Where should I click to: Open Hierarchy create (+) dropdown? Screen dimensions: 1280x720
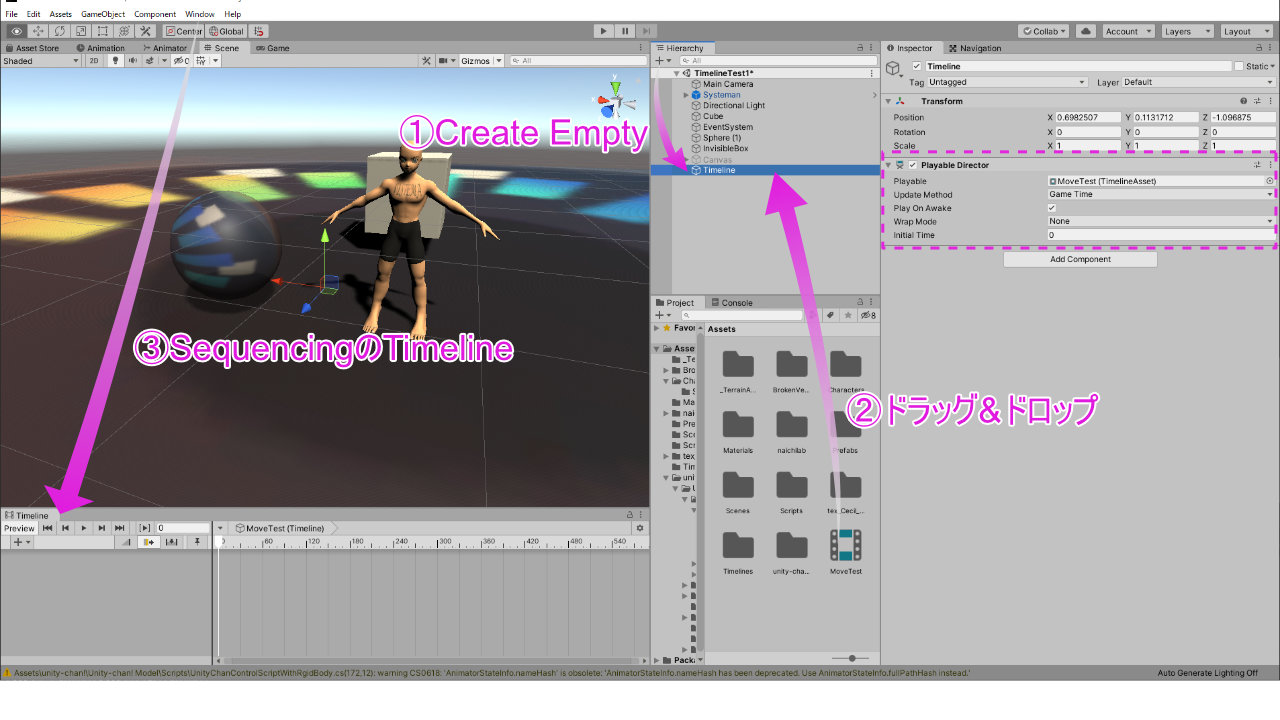[663, 61]
